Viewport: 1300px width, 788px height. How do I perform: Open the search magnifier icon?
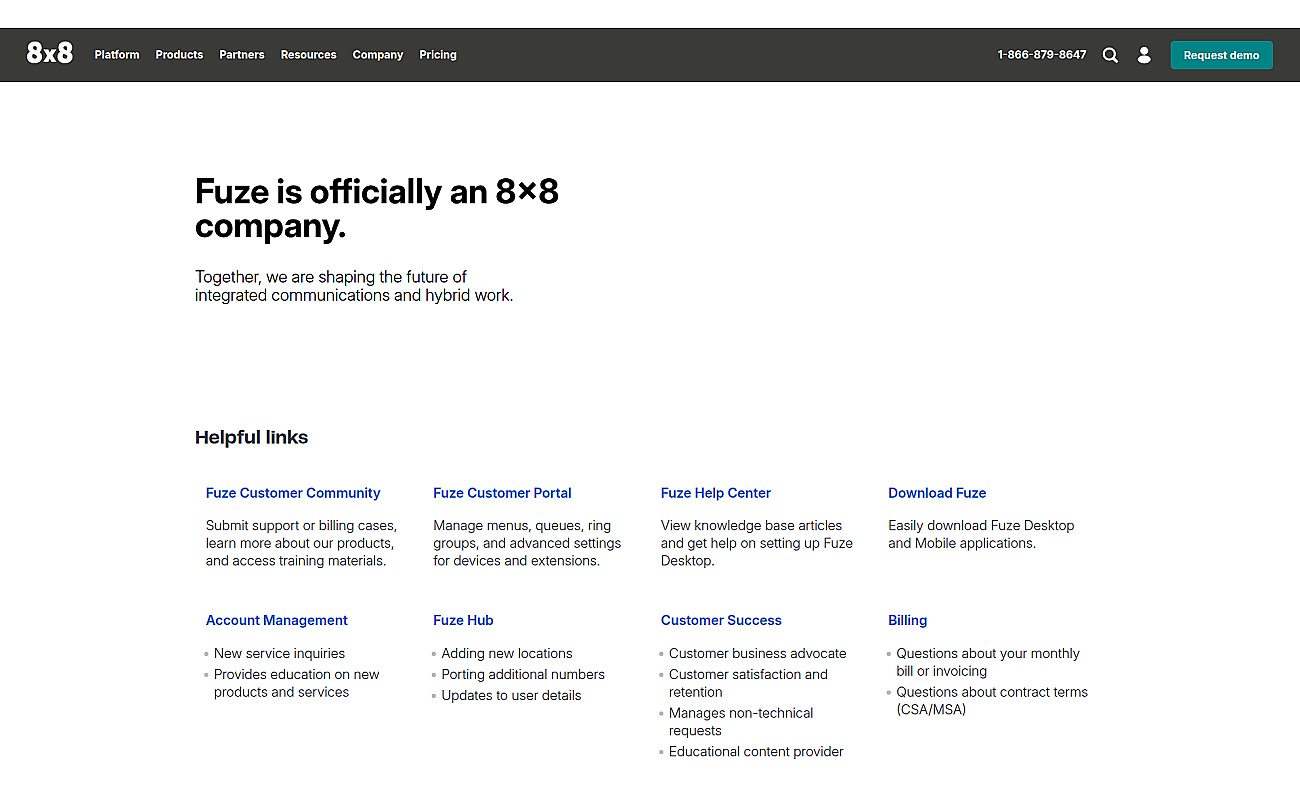[1110, 55]
